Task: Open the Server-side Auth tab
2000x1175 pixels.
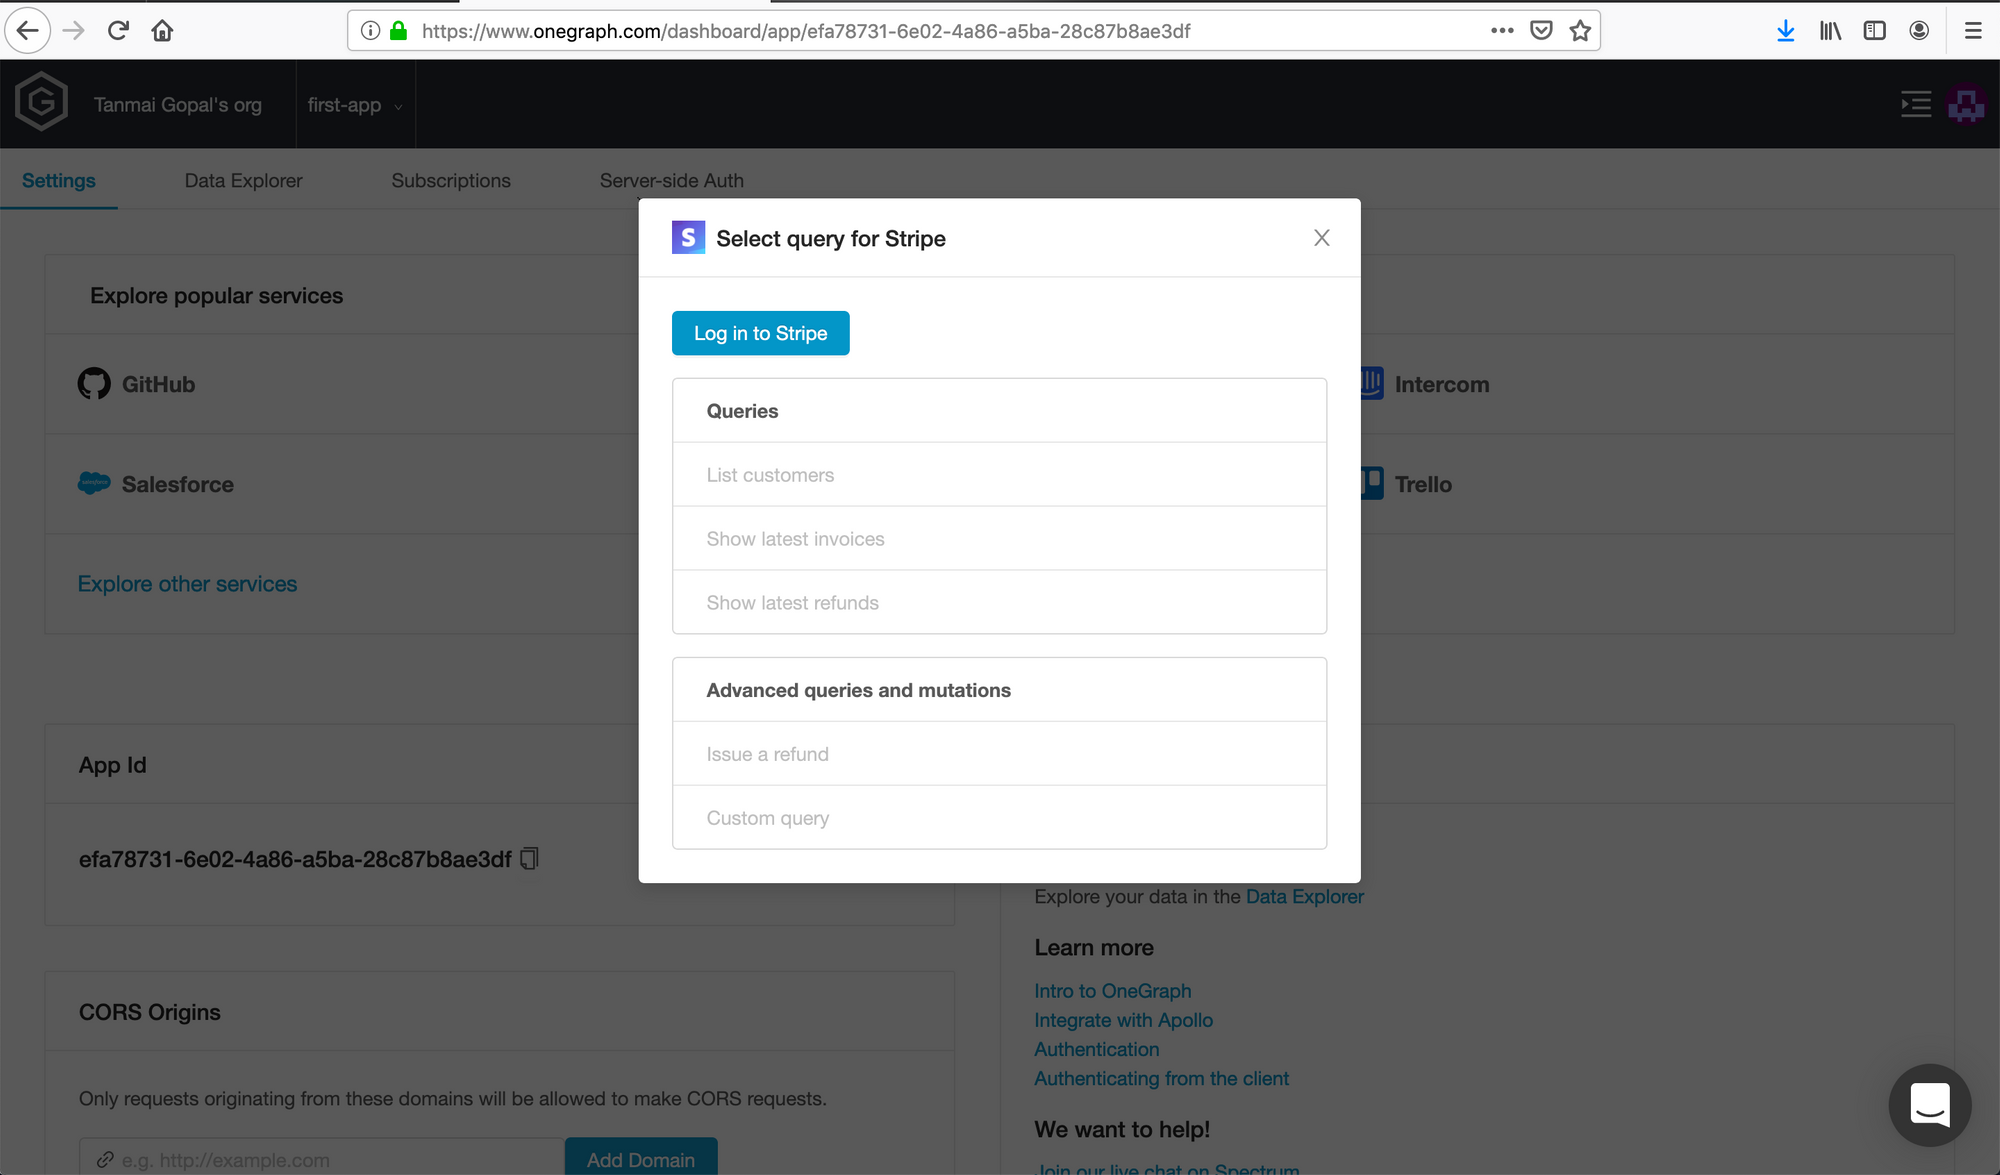Action: [672, 181]
